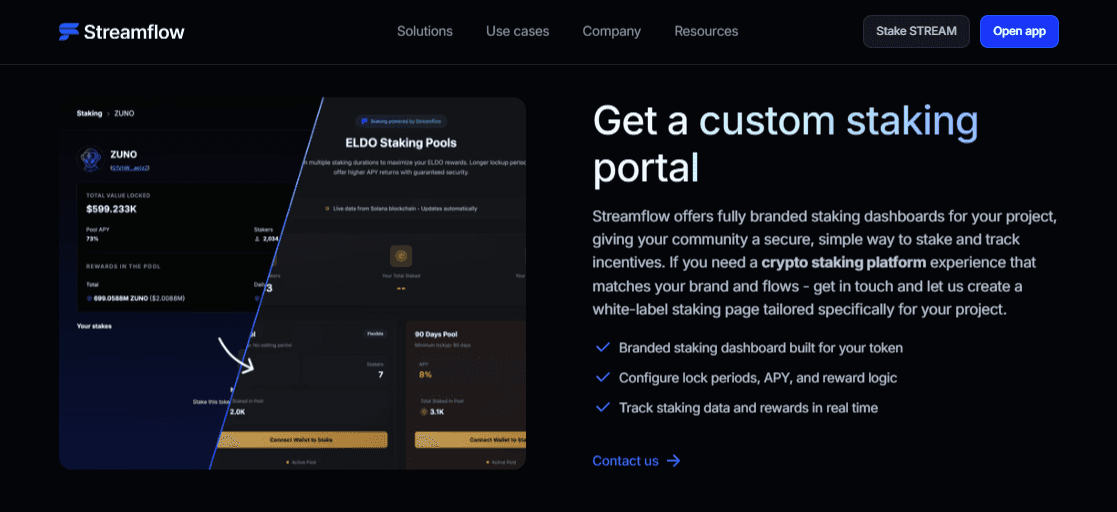This screenshot has height=512, width=1117.
Task: Click 'Branded staking dashboard built for your token'
Action: click(761, 348)
